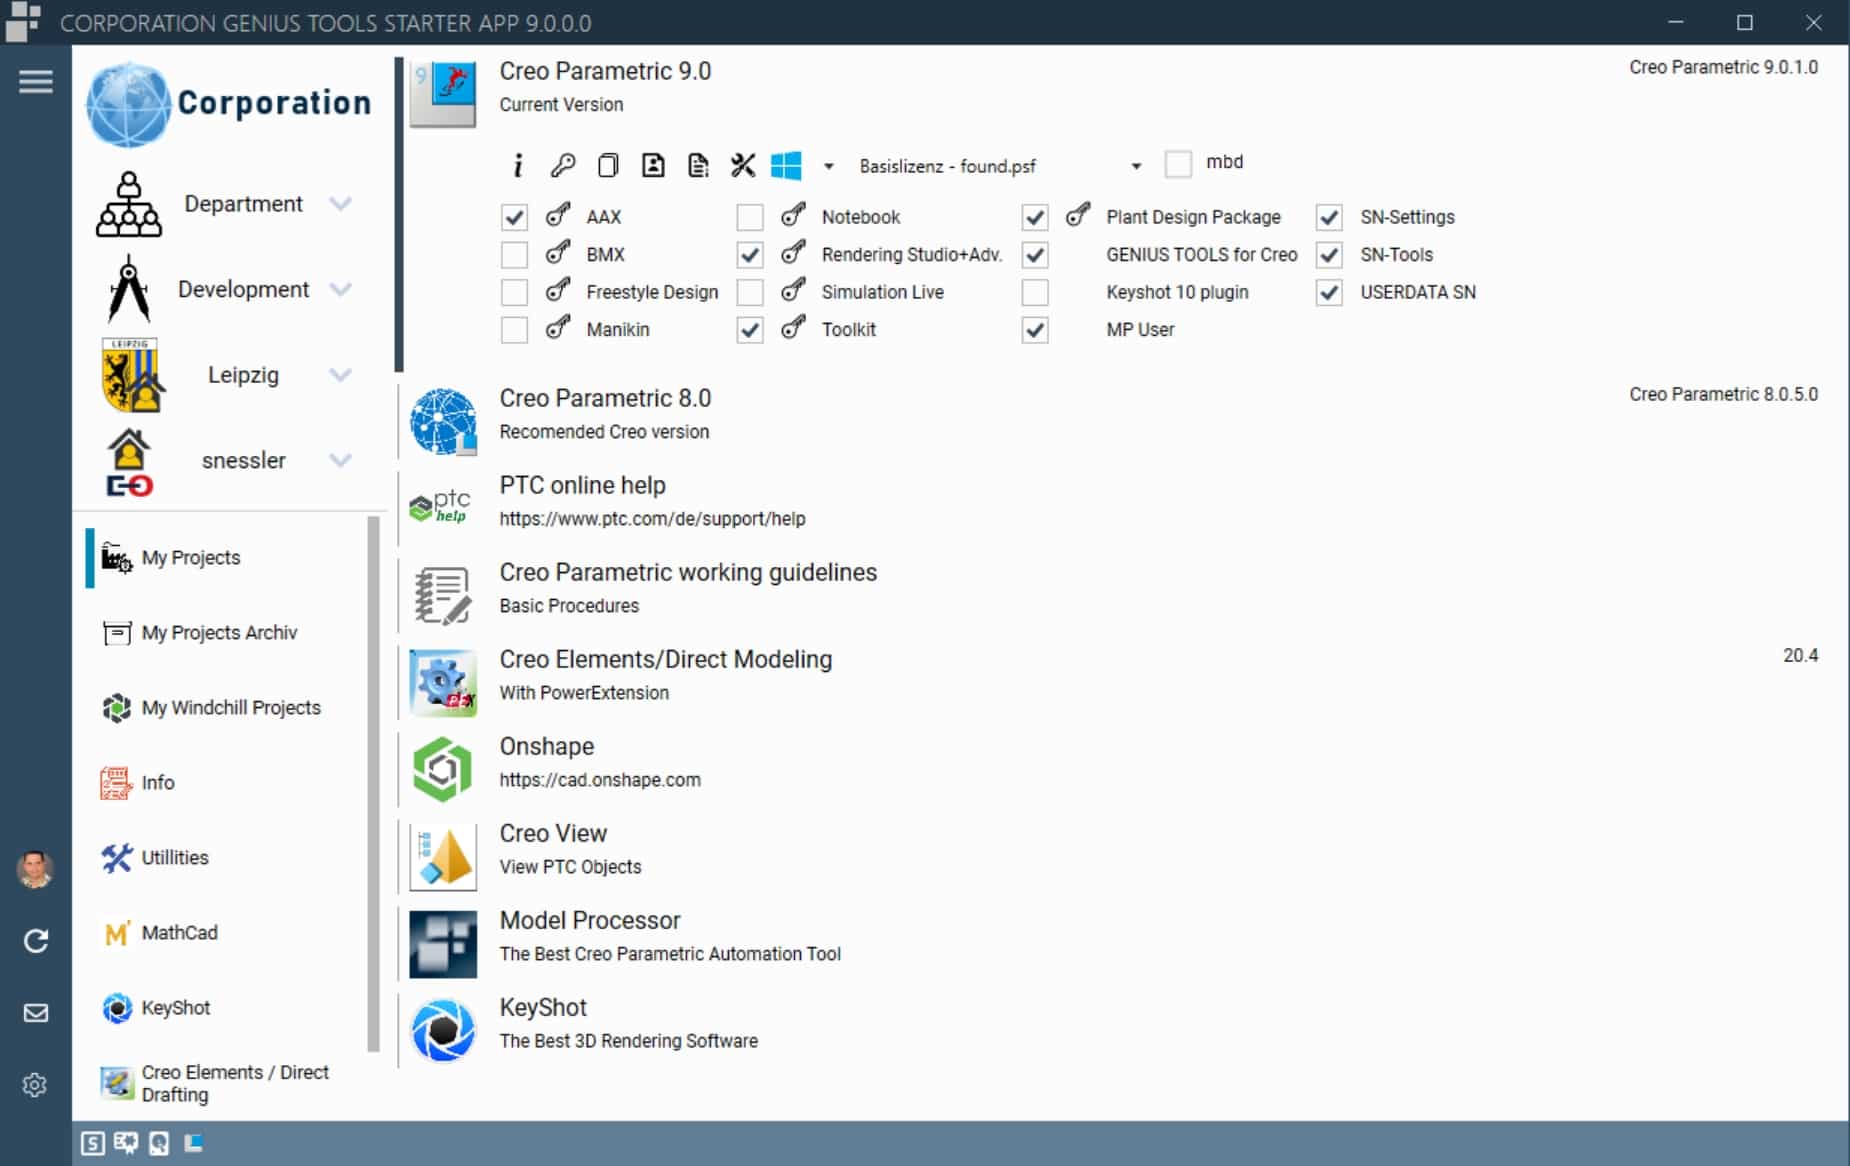Launch Creo View via its icon
This screenshot has height=1166, width=1850.
[443, 856]
